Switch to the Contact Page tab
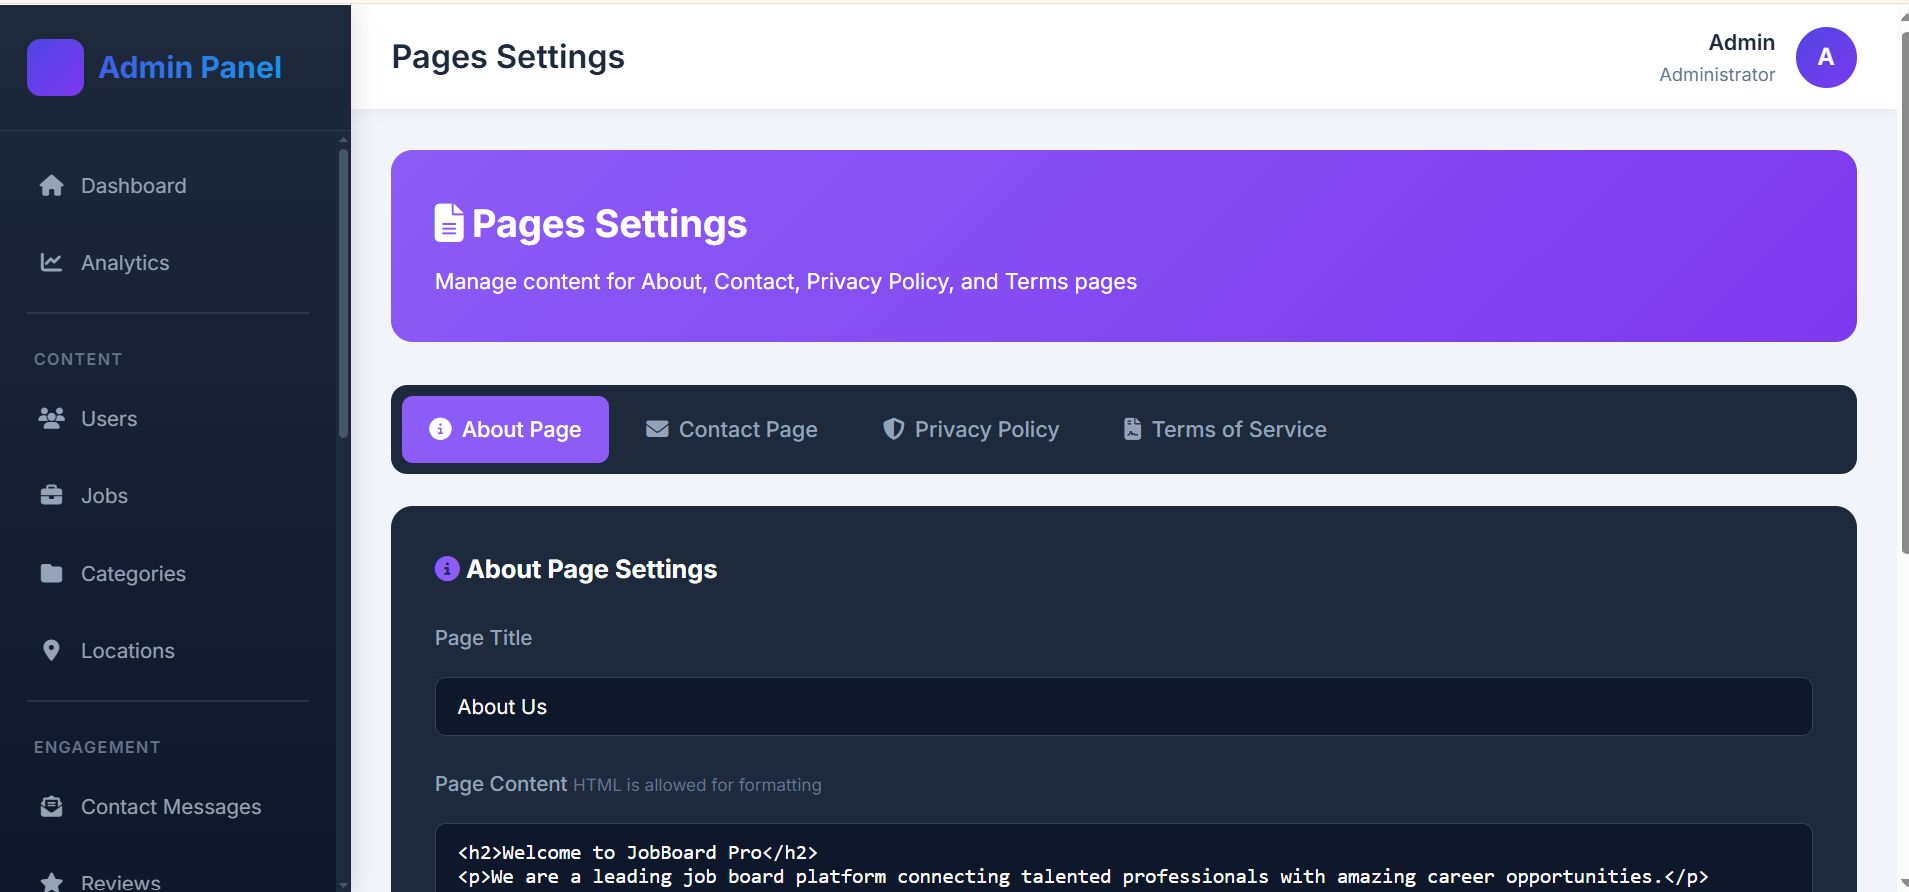The height and width of the screenshot is (892, 1909). [x=731, y=430]
